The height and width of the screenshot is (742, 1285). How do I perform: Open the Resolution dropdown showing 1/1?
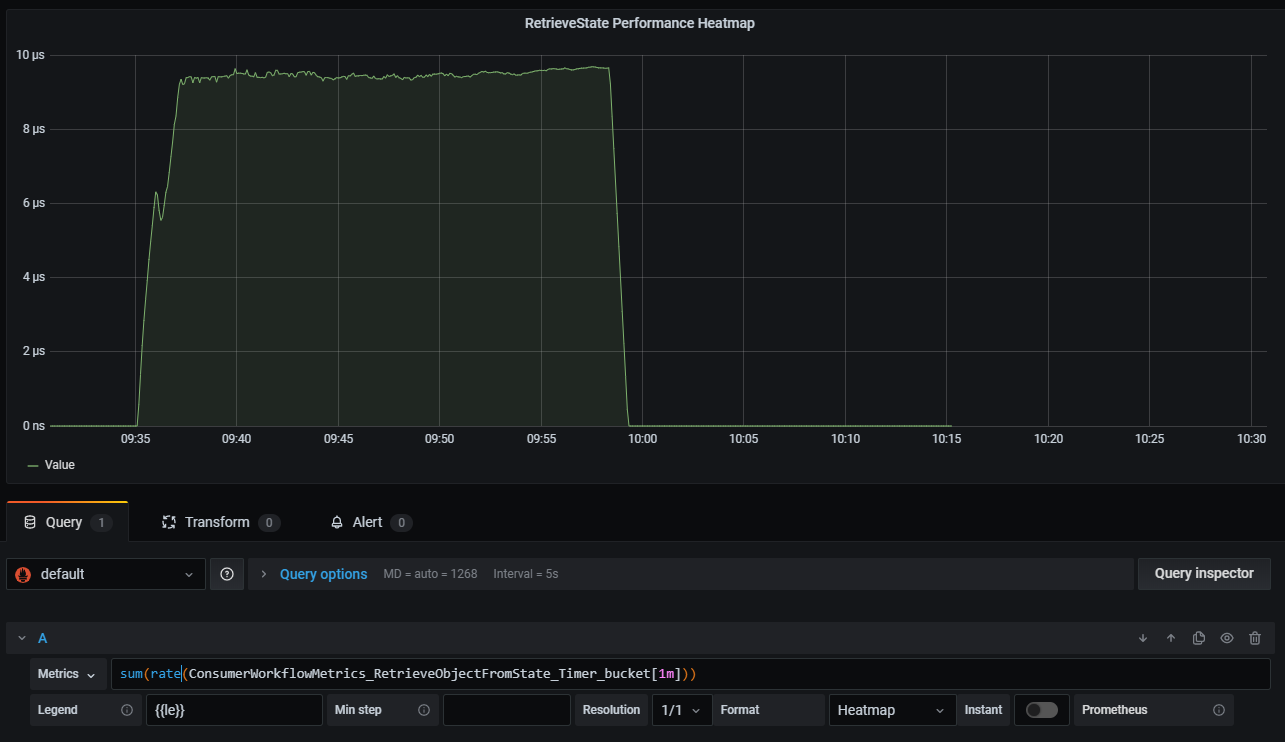pyautogui.click(x=681, y=709)
